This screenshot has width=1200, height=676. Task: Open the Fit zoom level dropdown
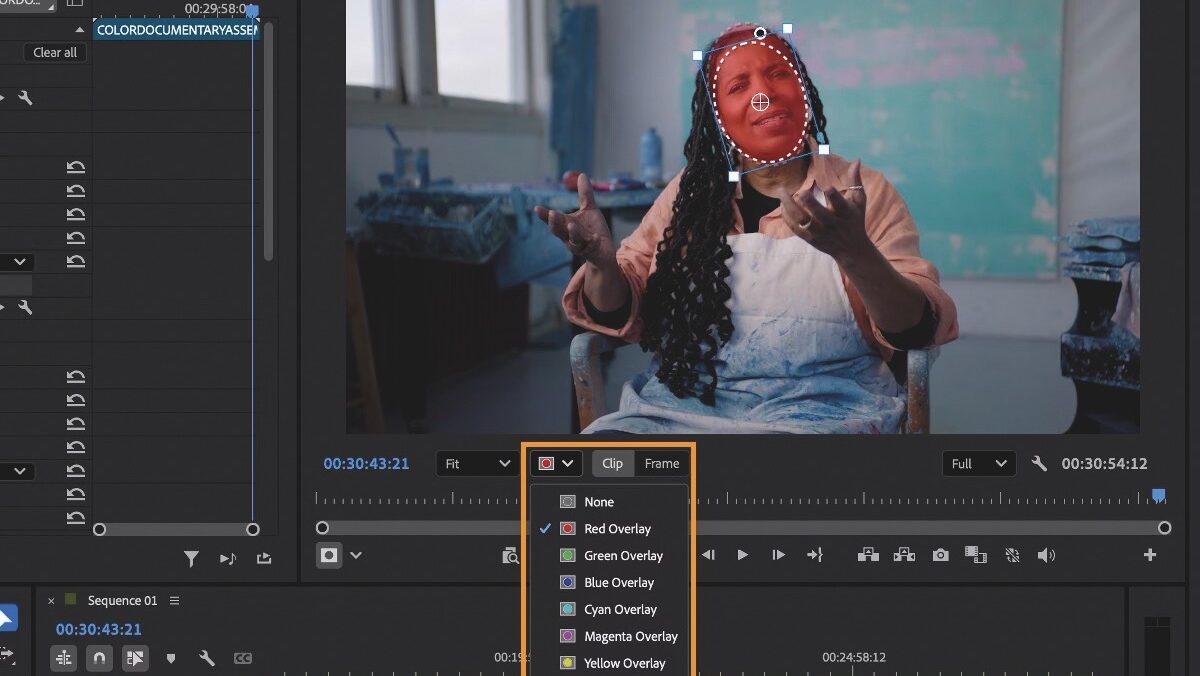coord(477,464)
